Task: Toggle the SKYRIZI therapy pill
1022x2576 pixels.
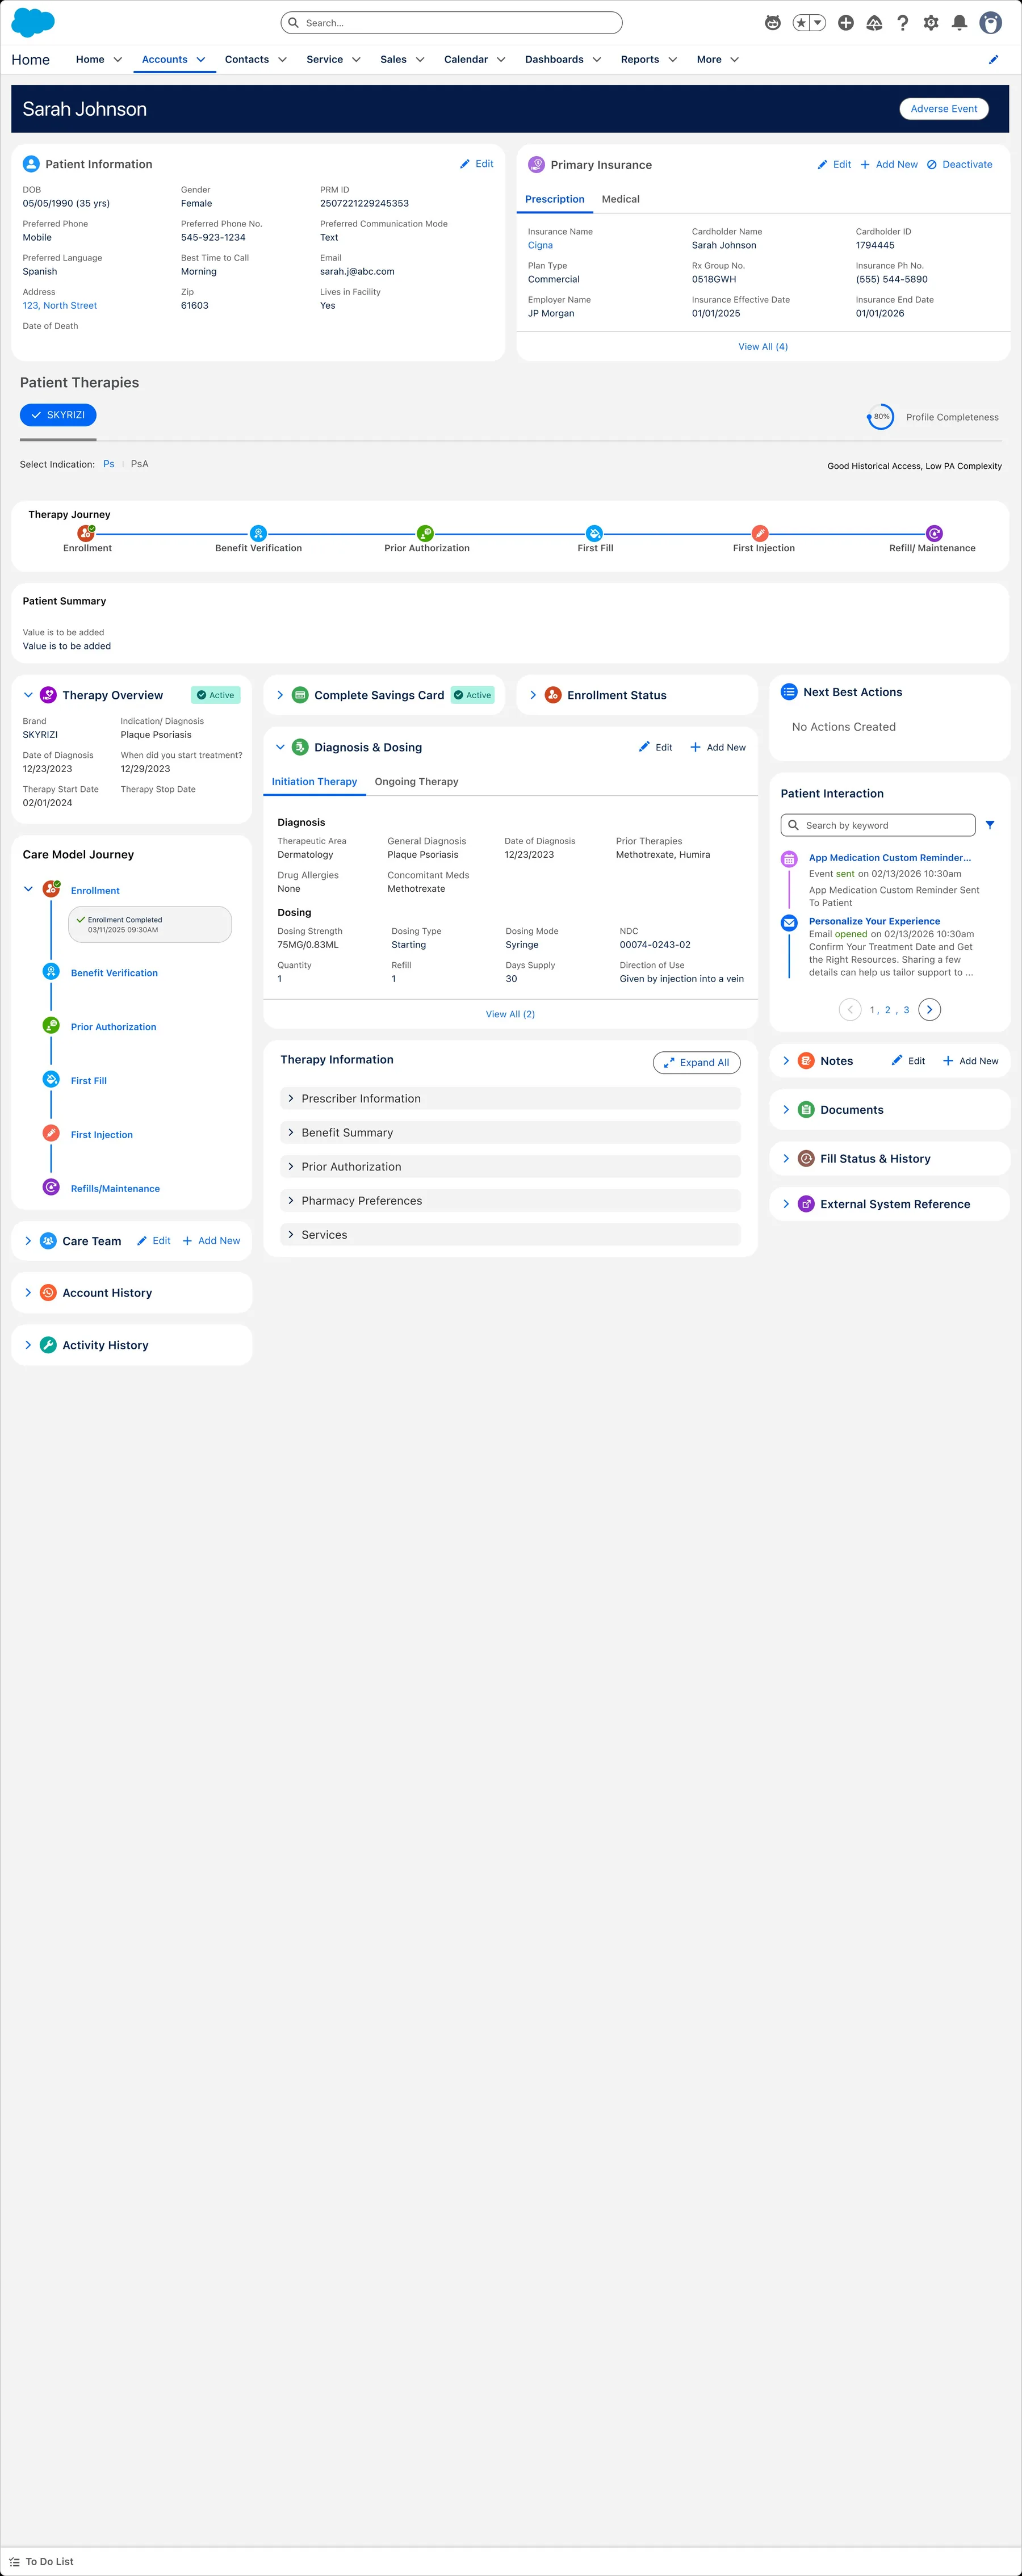Action: pos(58,415)
